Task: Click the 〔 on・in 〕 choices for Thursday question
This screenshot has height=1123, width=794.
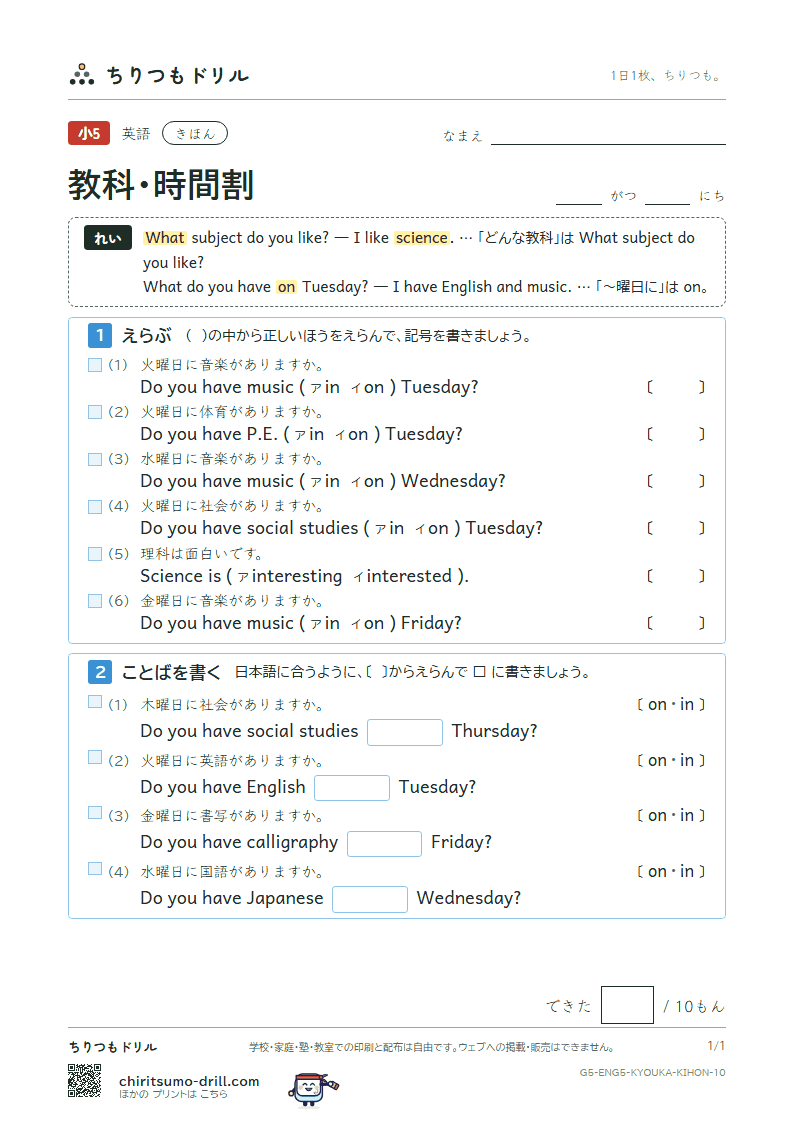Action: [671, 705]
